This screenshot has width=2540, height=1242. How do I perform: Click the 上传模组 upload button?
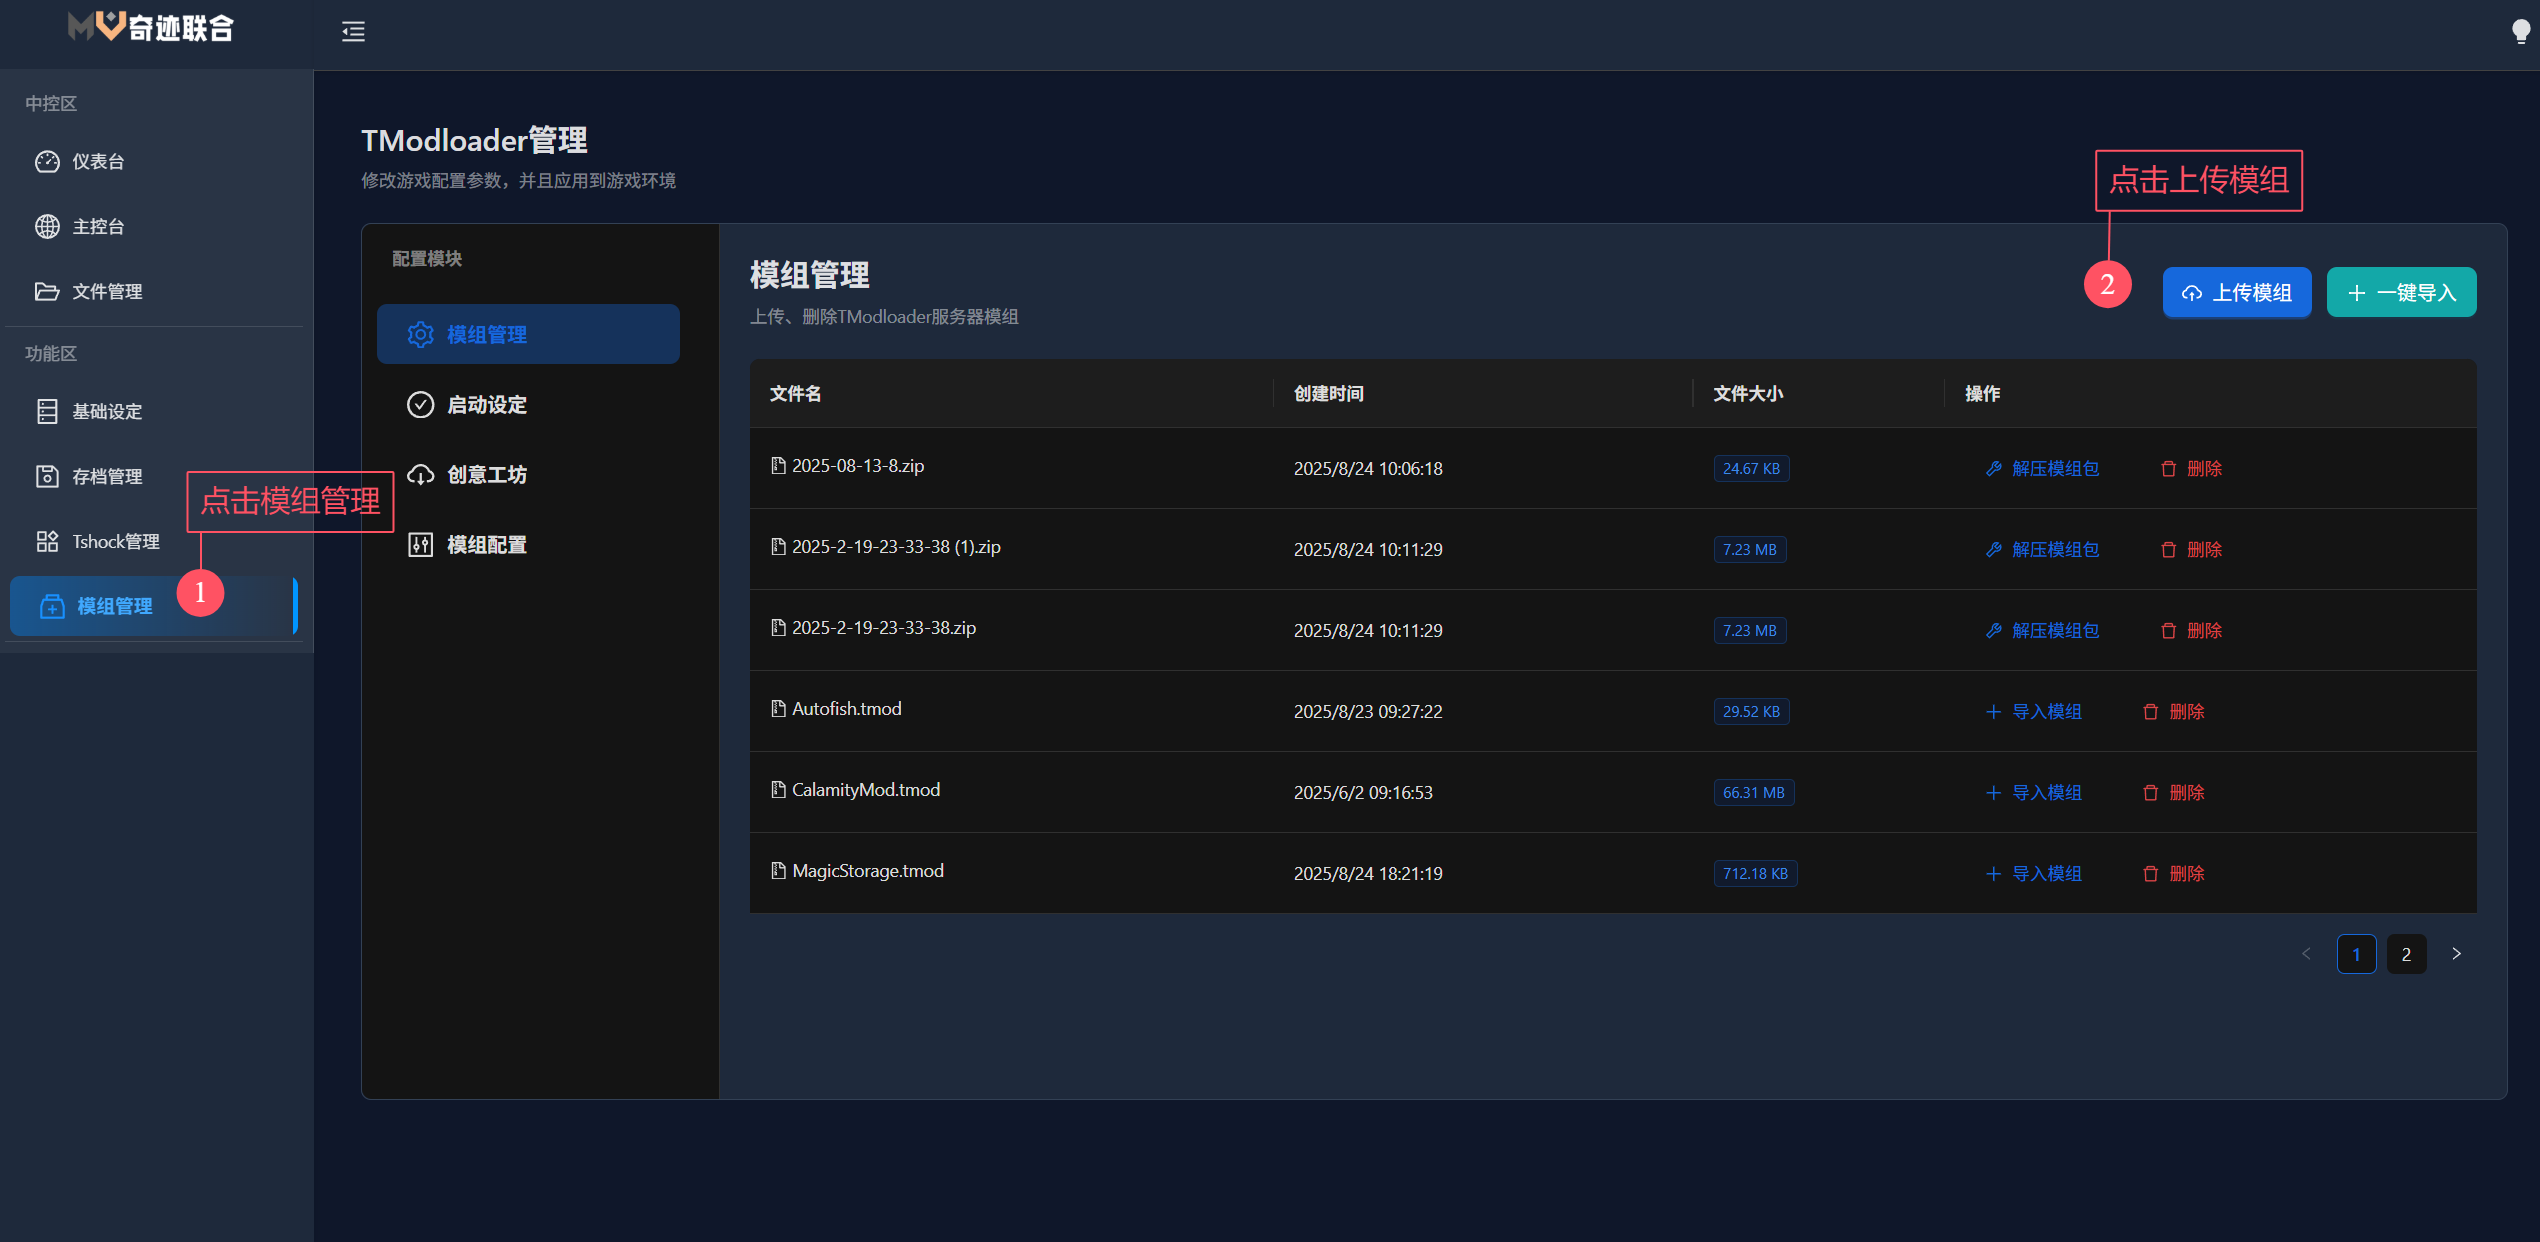[x=2236, y=293]
